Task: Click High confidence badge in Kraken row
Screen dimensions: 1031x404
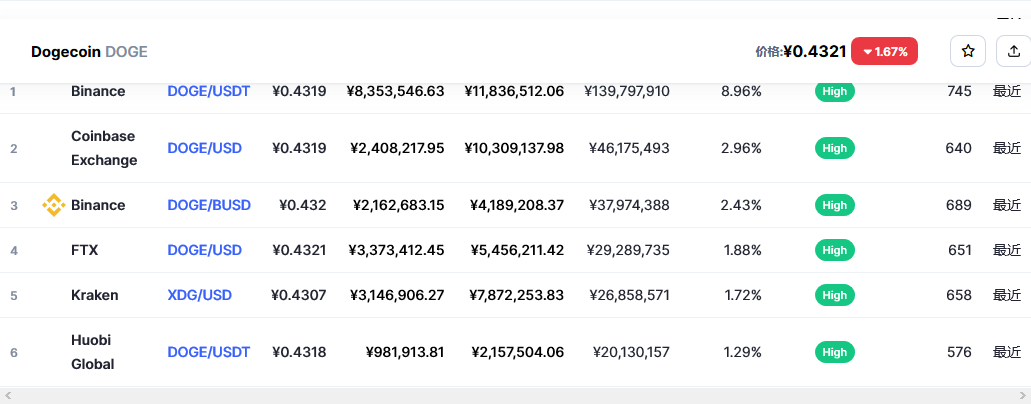Action: click(834, 295)
